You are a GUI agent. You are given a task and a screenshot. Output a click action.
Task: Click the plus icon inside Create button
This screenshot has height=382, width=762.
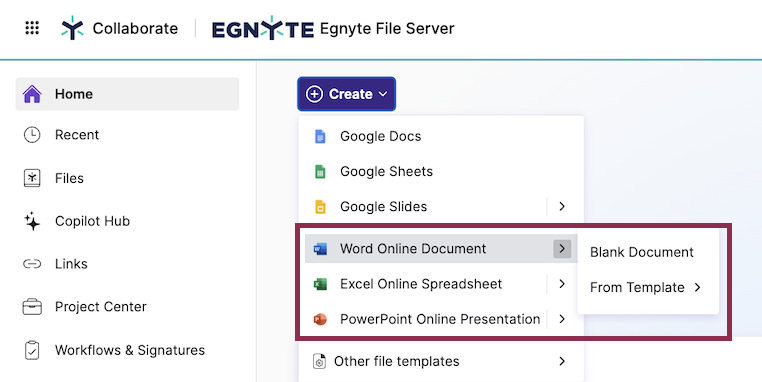point(314,94)
